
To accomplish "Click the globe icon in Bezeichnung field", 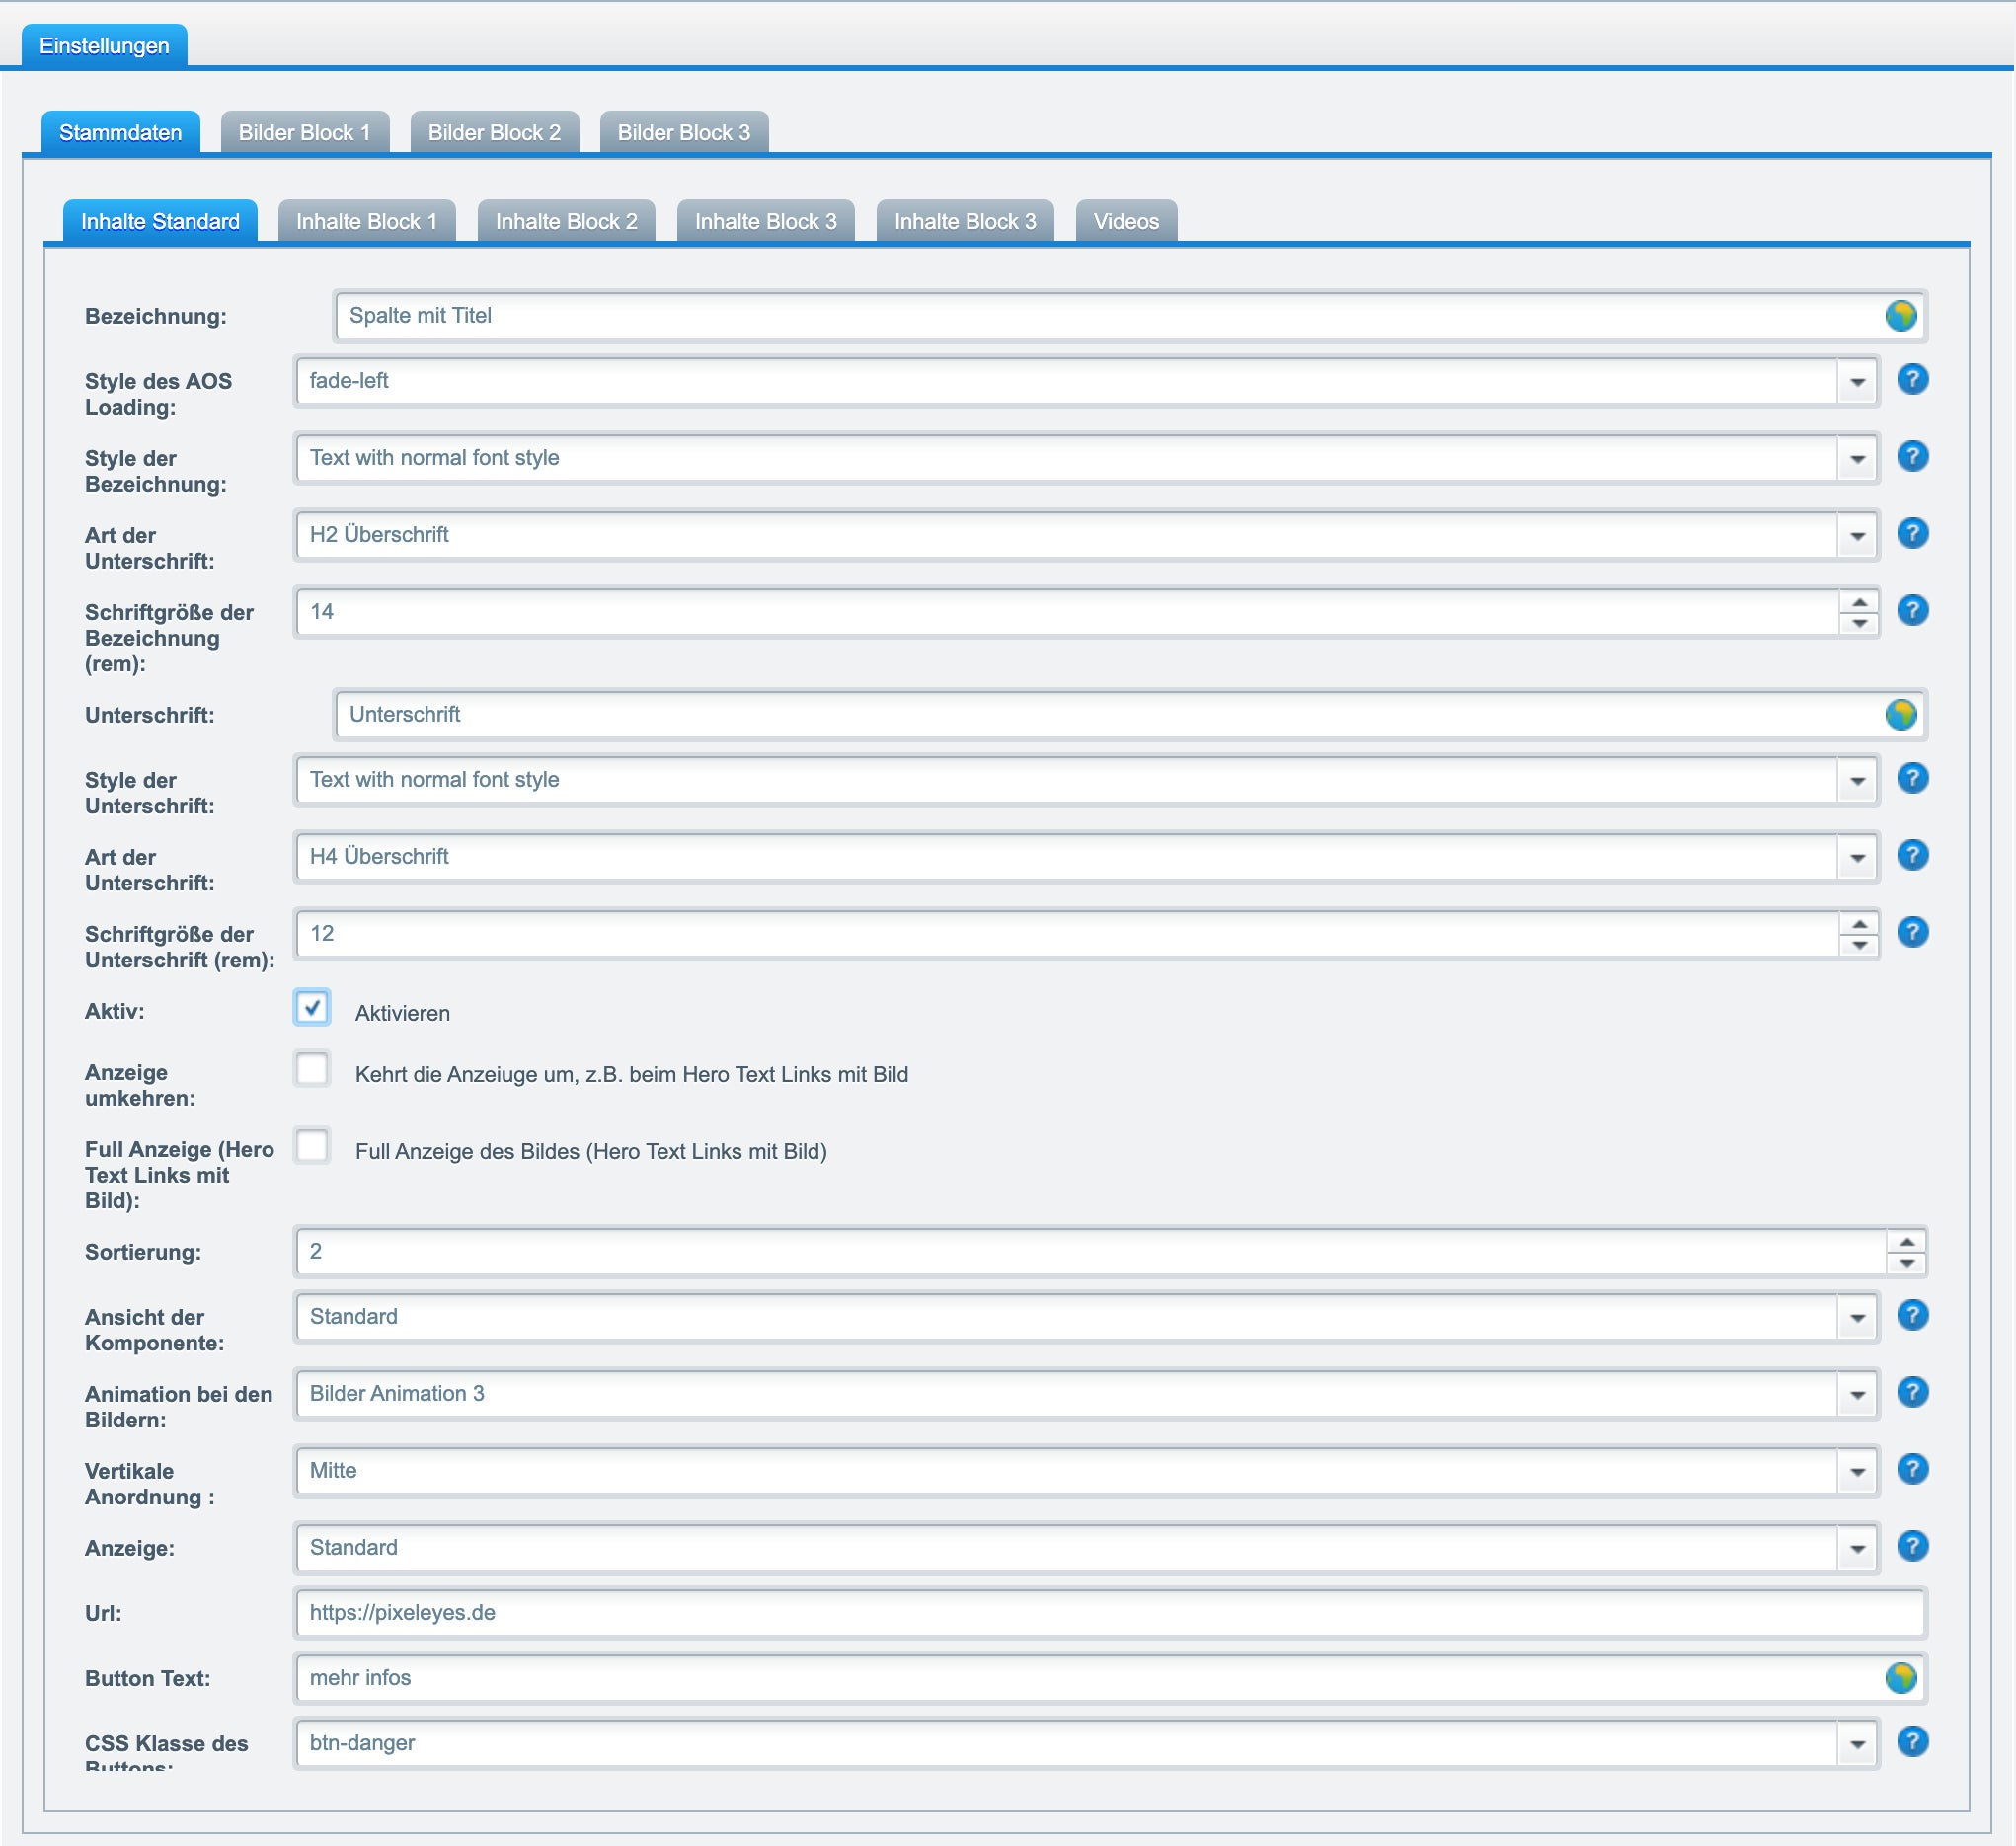I will 1900,316.
